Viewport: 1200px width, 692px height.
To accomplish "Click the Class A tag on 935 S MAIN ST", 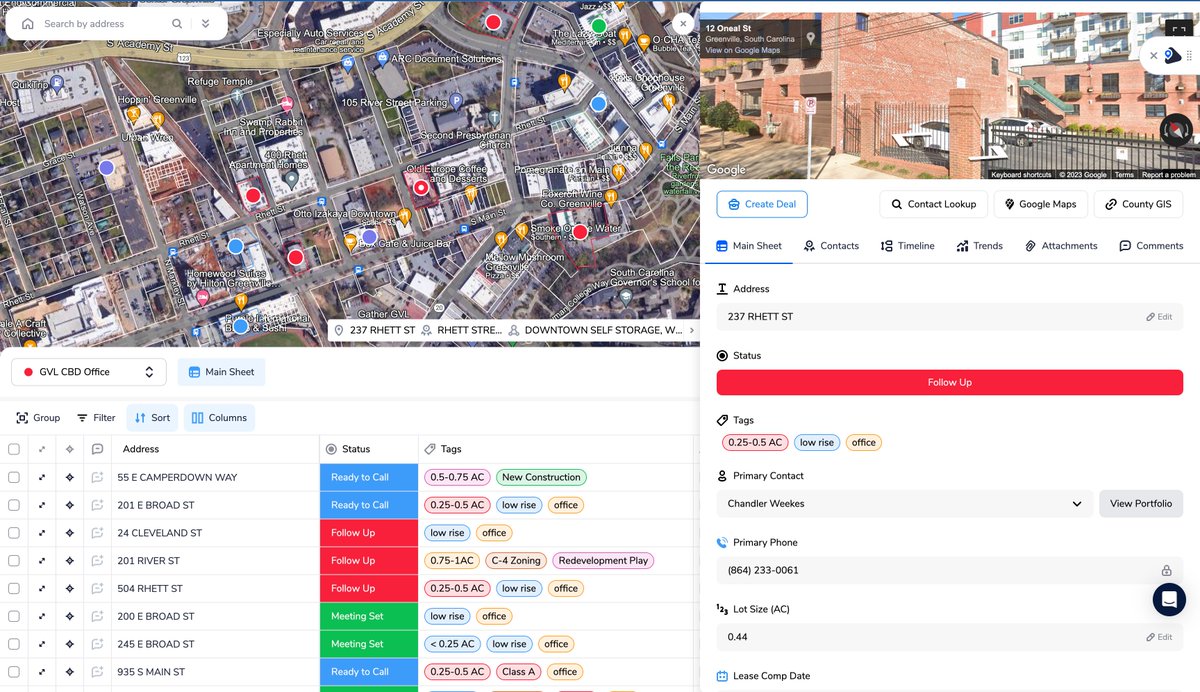I will (519, 672).
